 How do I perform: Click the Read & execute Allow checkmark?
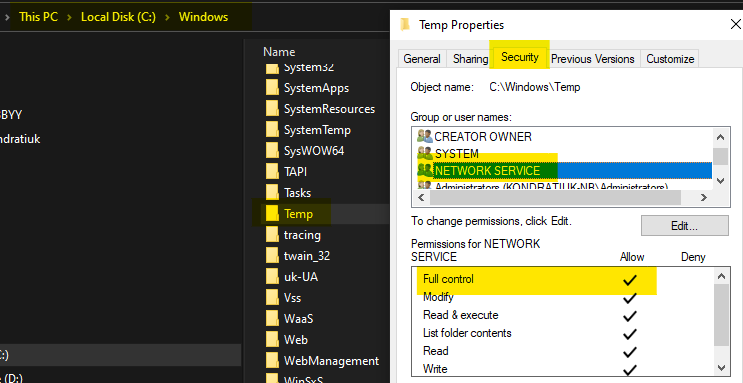click(x=630, y=316)
